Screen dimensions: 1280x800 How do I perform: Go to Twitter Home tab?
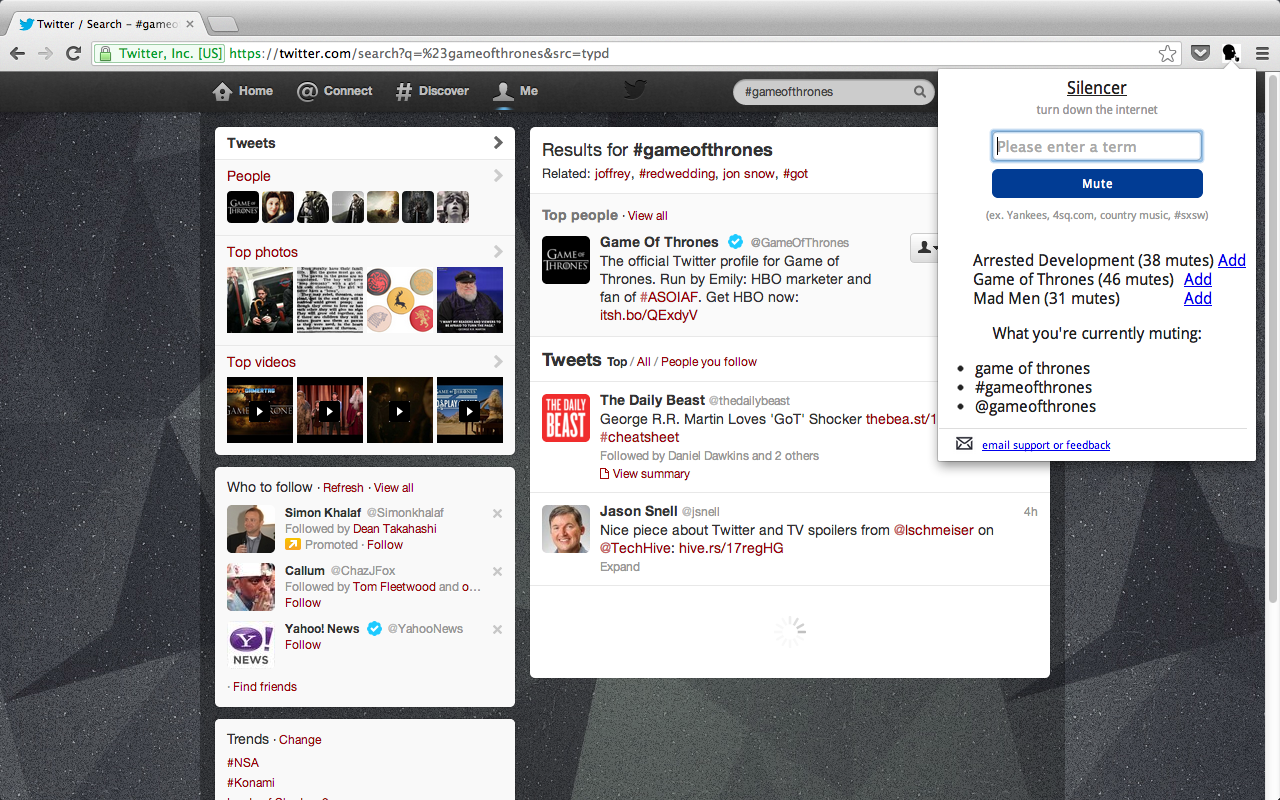(x=243, y=91)
